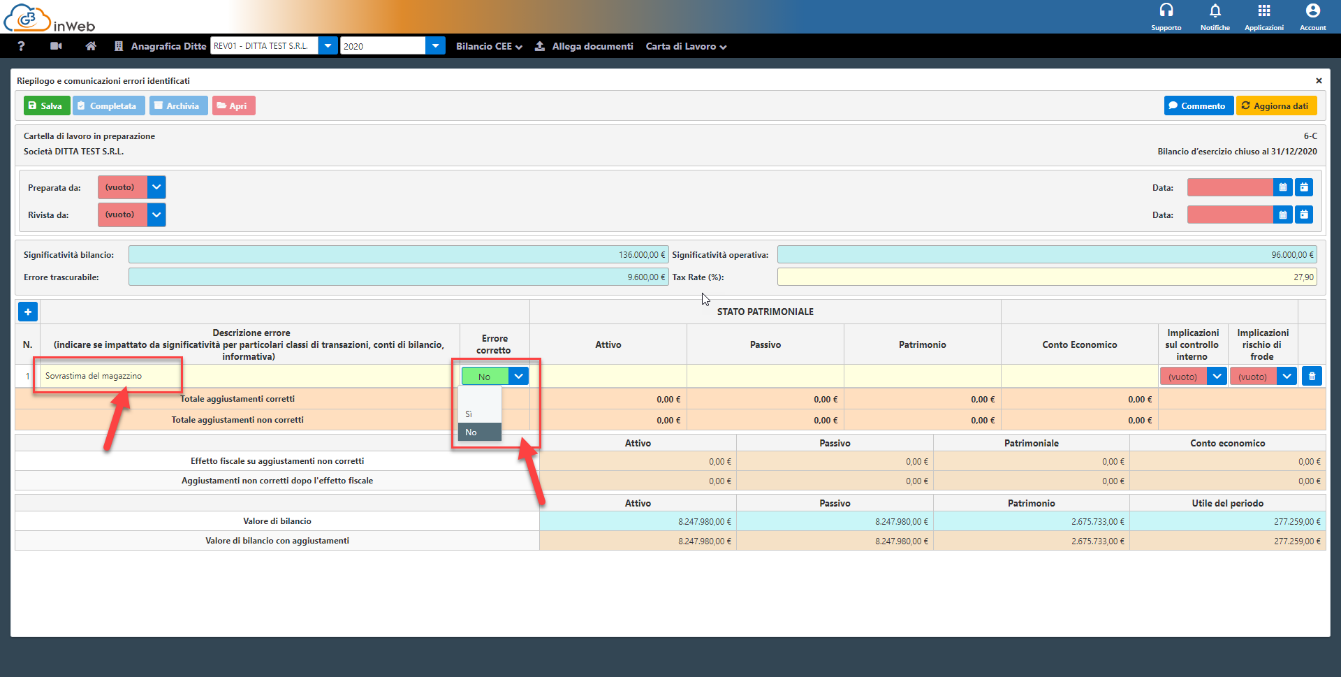Expand the company dropdown REV01 - DITTA TEST S.R.L.
Image resolution: width=1341 pixels, height=677 pixels.
pyautogui.click(x=327, y=46)
